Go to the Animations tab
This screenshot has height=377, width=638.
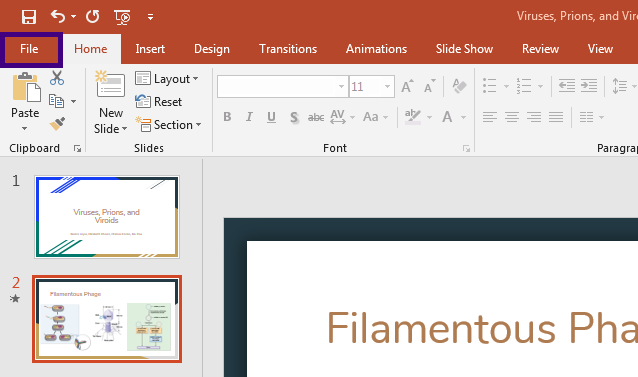376,49
